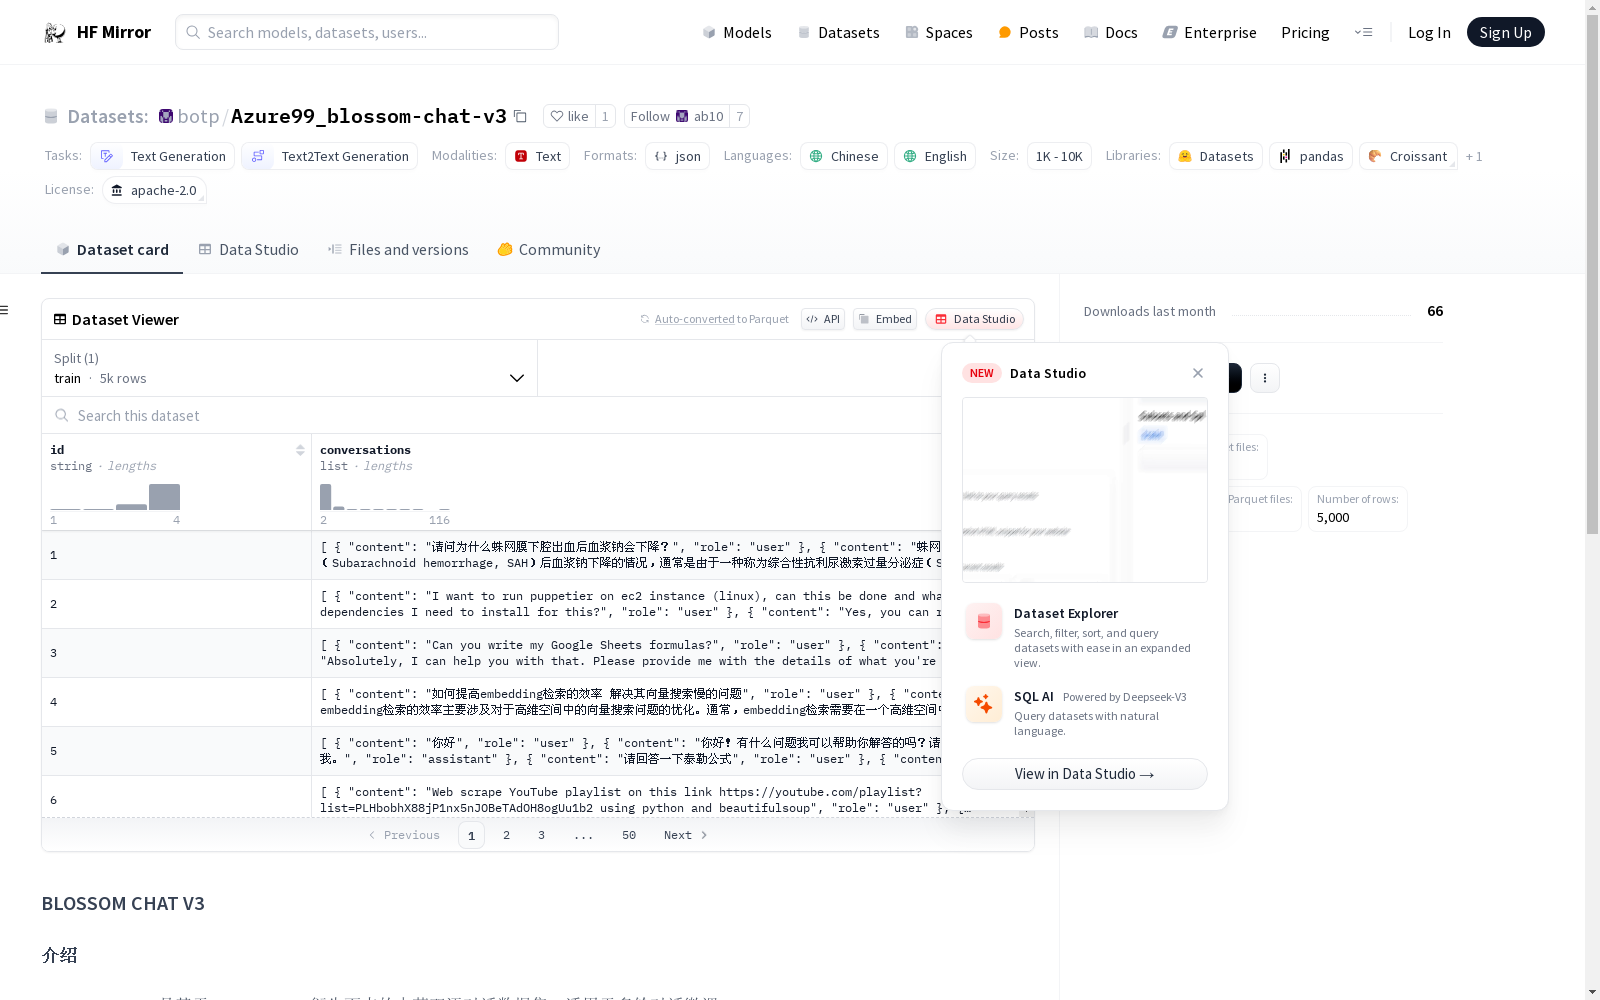Screen dimensions: 1600x1000
Task: Open Spaces in the top navigation
Action: [939, 32]
